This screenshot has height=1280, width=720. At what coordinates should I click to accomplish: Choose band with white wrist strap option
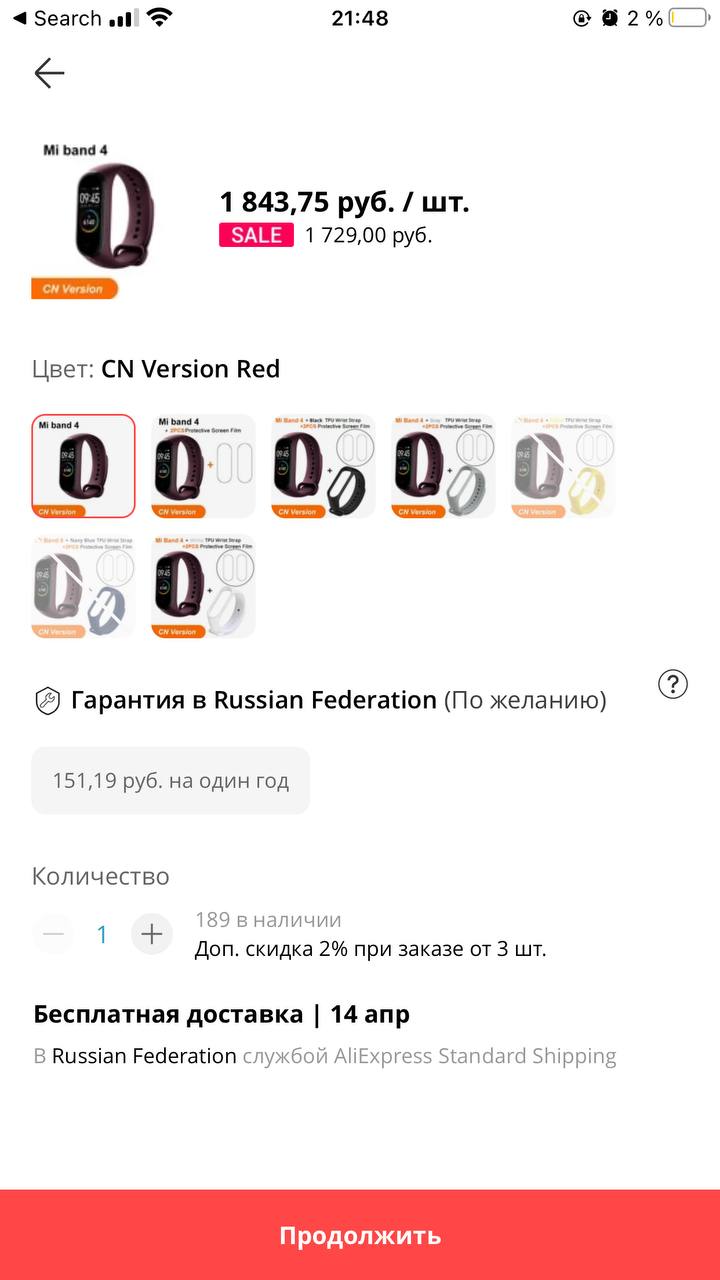pos(204,586)
